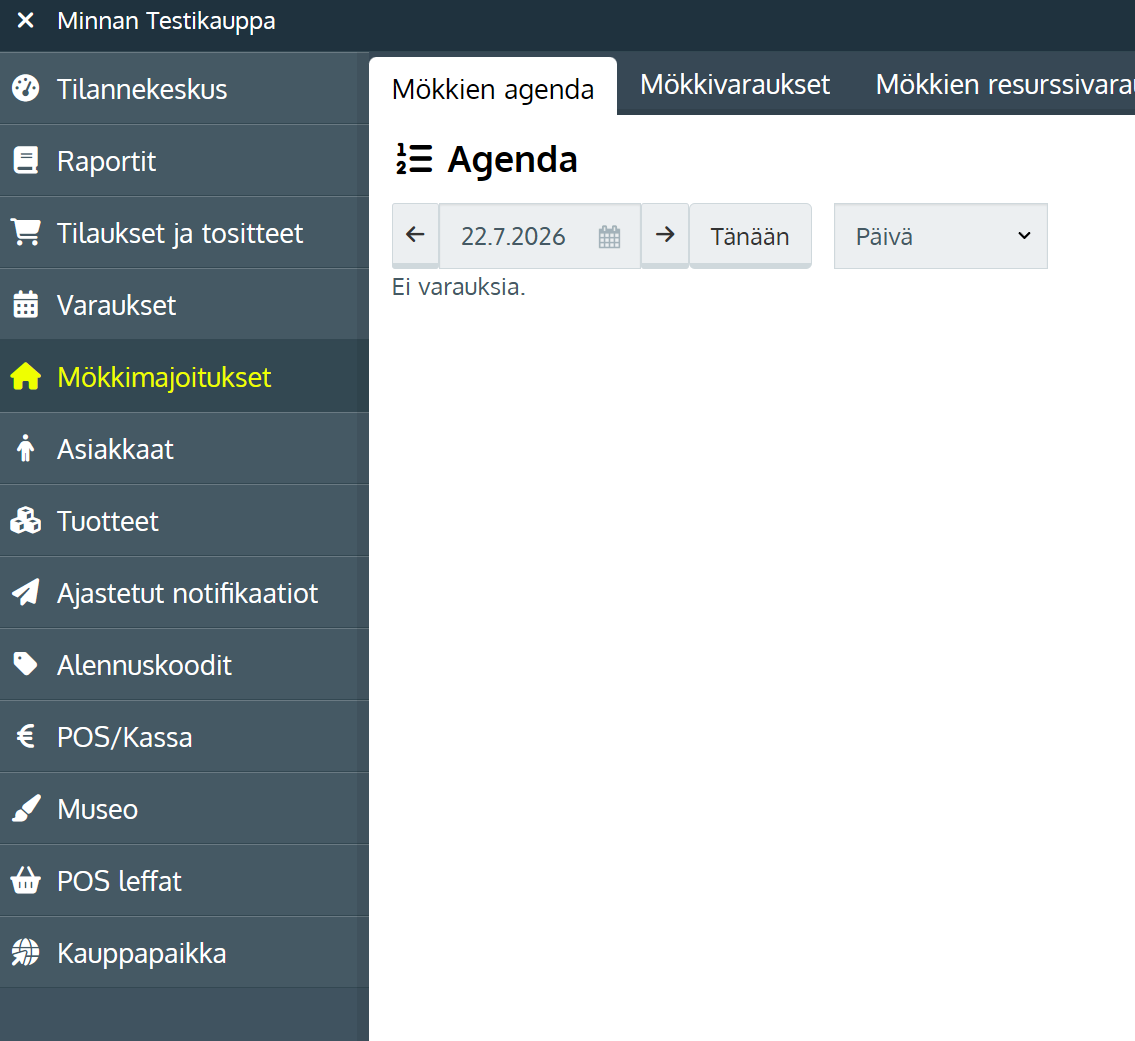
Task: Click the date field showing 22.7.2026
Action: tap(539, 236)
